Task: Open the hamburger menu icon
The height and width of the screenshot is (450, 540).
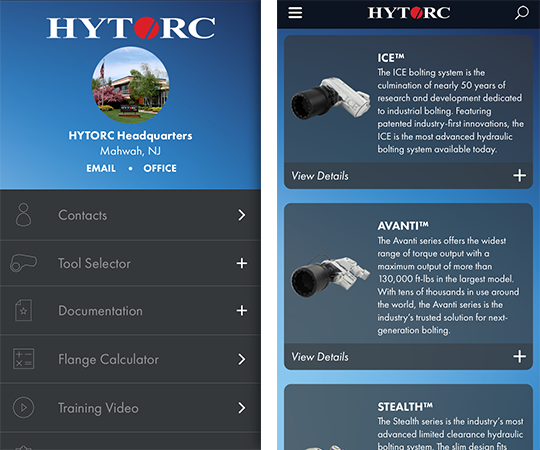Action: coord(295,13)
